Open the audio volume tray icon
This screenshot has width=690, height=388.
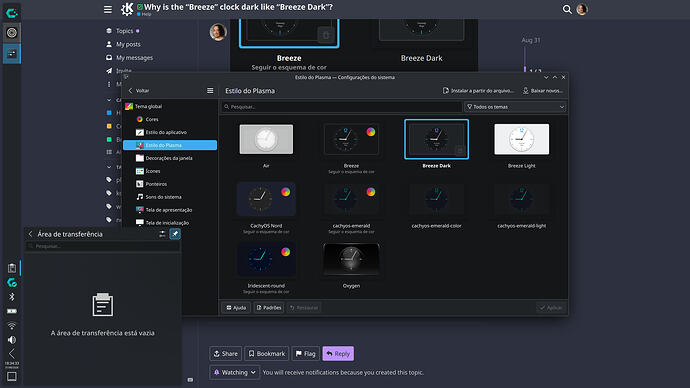coord(12,340)
